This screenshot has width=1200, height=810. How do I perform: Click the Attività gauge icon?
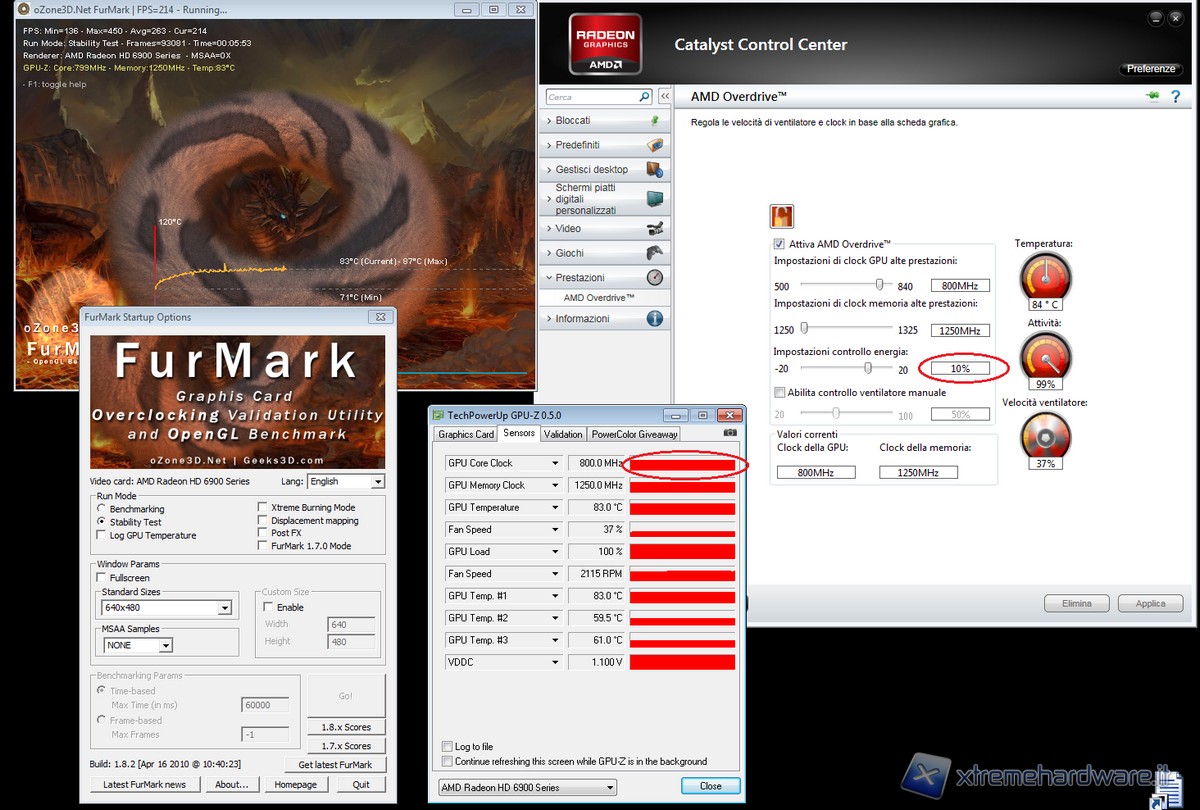[x=1044, y=355]
